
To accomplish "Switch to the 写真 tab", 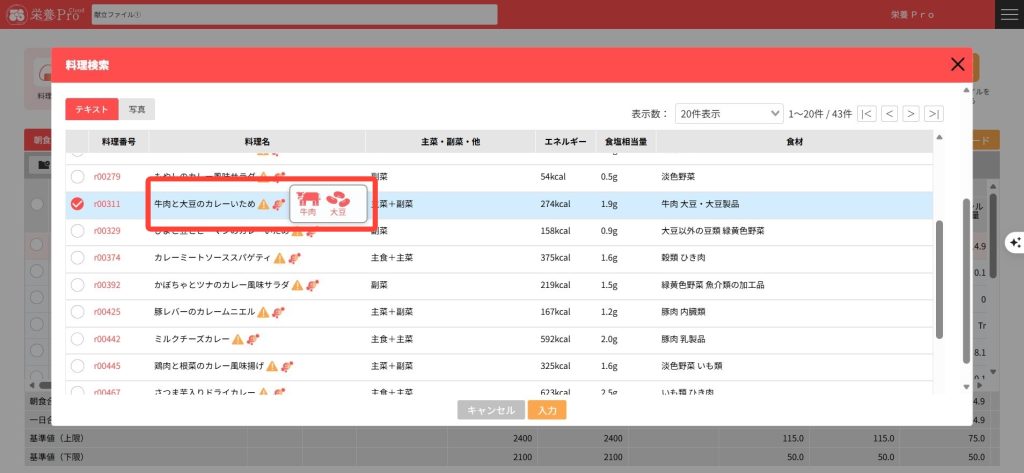I will tap(137, 109).
